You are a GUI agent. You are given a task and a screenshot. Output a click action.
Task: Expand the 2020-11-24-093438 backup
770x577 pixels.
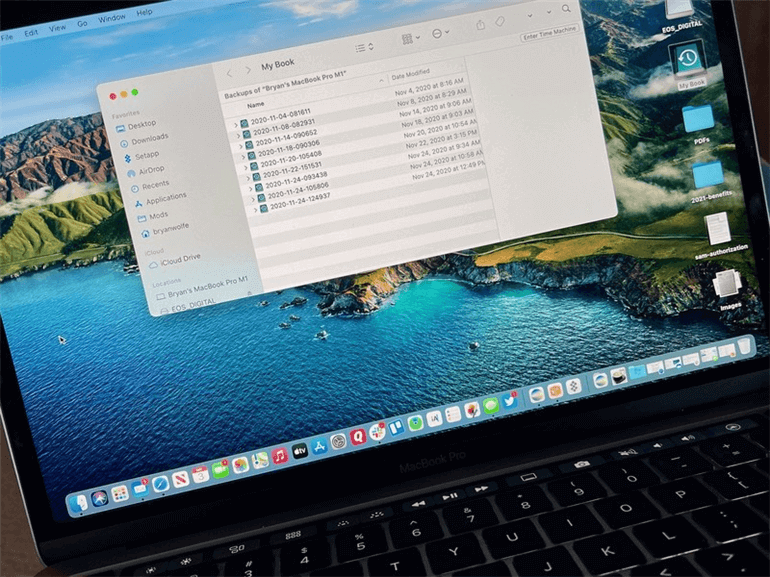coord(251,189)
